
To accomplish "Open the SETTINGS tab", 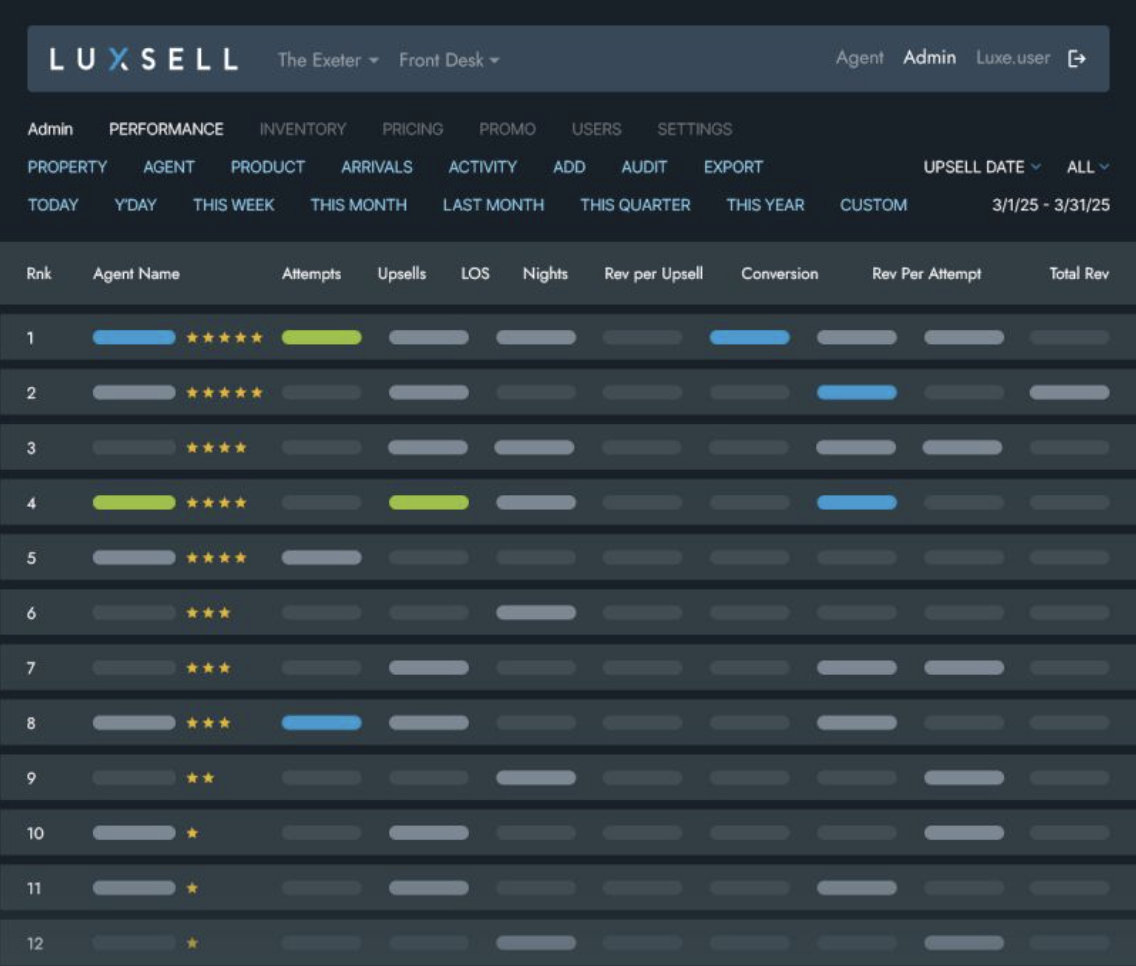I will pyautogui.click(x=695, y=129).
